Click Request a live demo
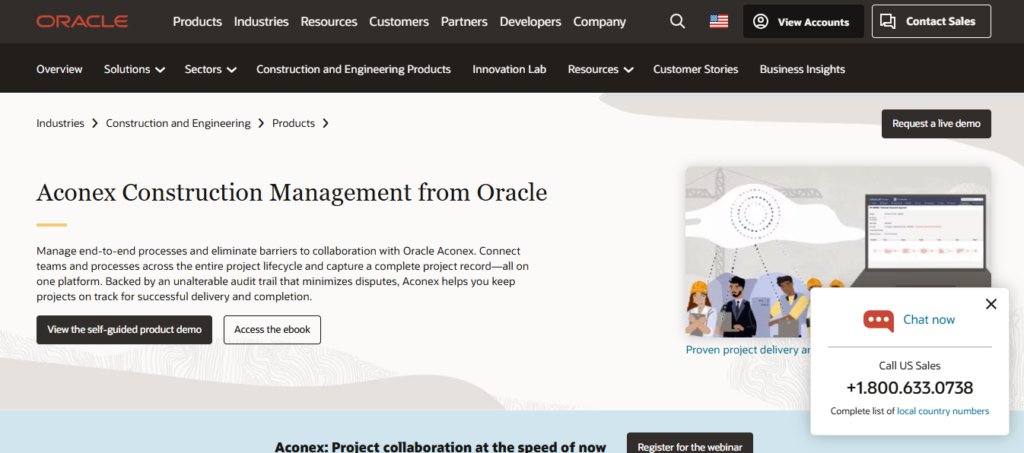This screenshot has height=453, width=1024. 936,124
